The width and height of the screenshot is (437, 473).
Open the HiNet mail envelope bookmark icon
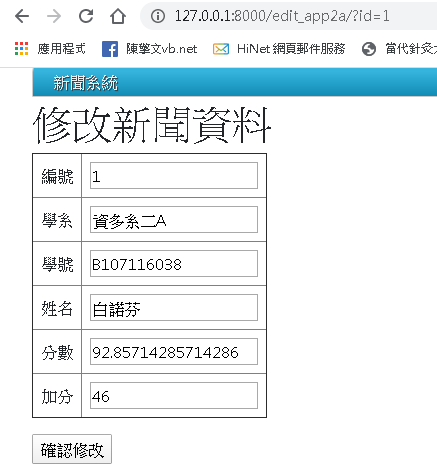pyautogui.click(x=221, y=49)
